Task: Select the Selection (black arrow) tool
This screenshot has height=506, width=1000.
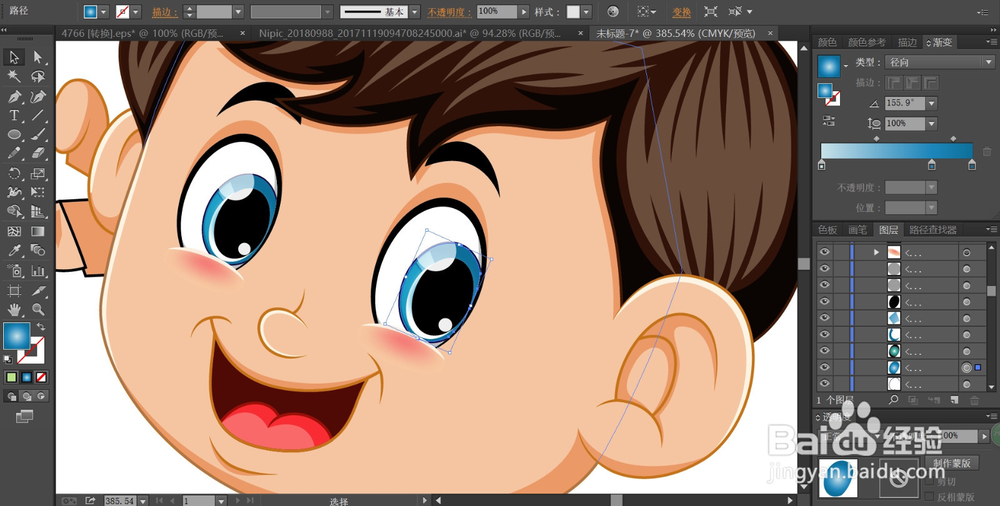Action: [x=14, y=57]
